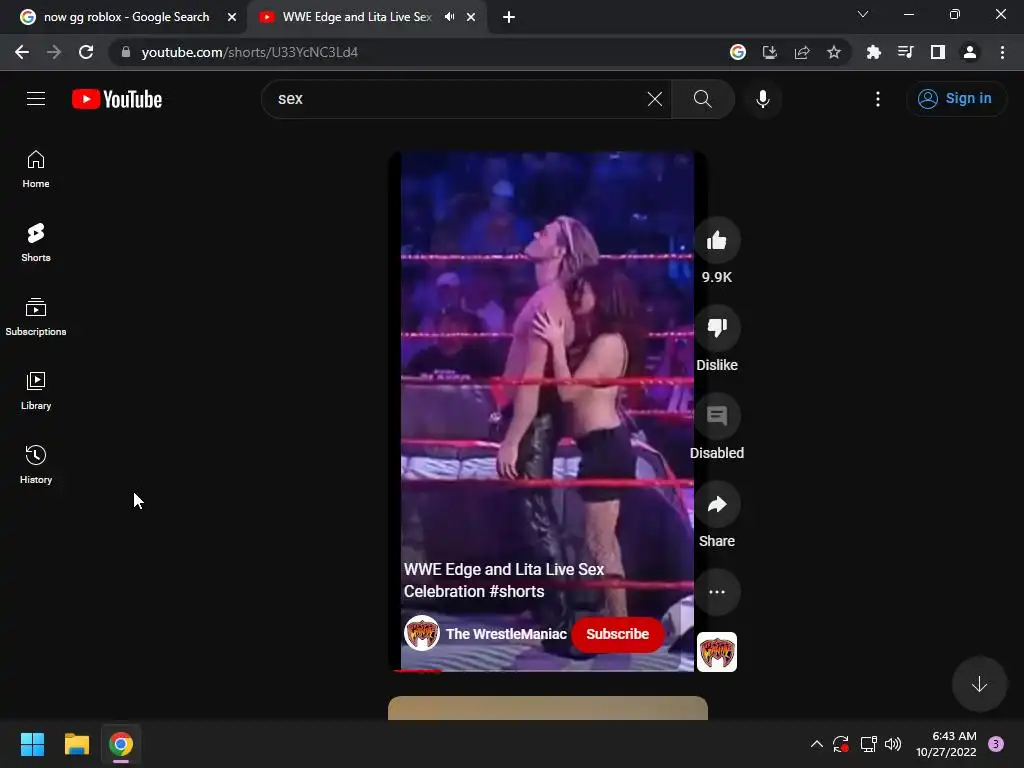The image size is (1024, 768).
Task: Open YouTube settings three-dot menu
Action: pos(878,99)
